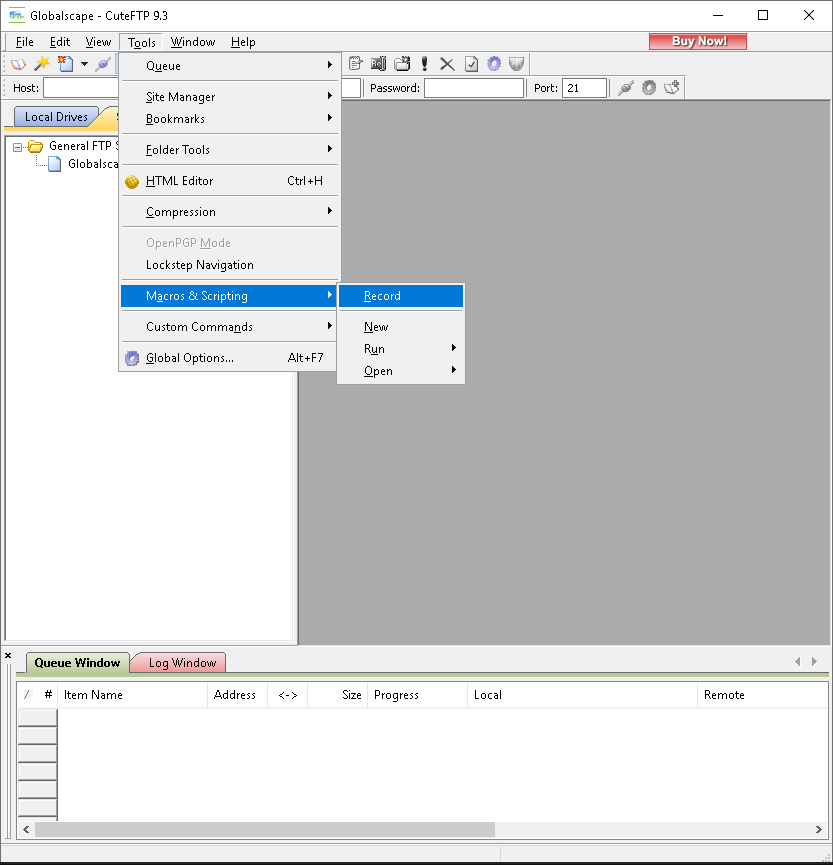This screenshot has width=833, height=865.
Task: Click the Host input field
Action: [81, 88]
